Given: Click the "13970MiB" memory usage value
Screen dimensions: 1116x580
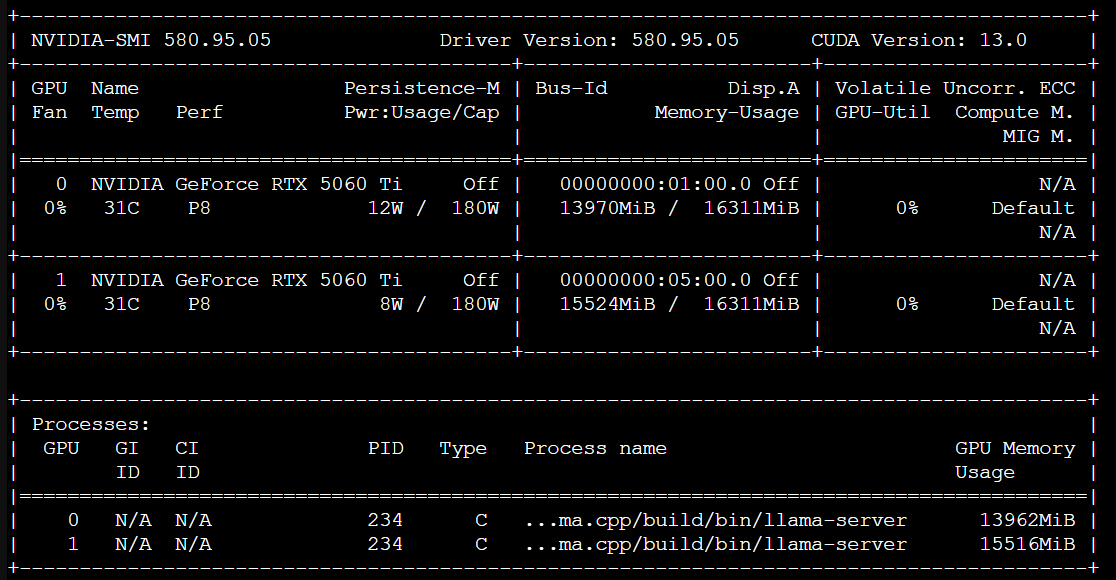Looking at the screenshot, I should 608,209.
